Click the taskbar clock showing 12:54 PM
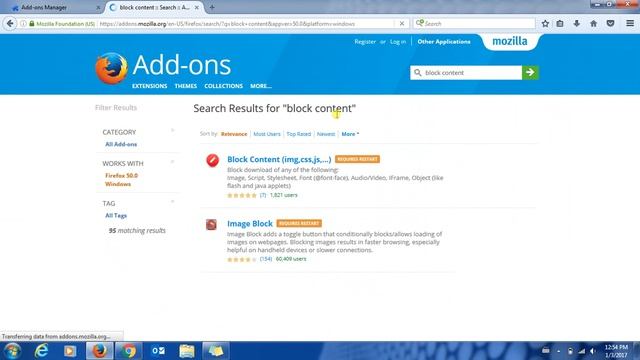Screen dimensions: 640x360 (616, 351)
